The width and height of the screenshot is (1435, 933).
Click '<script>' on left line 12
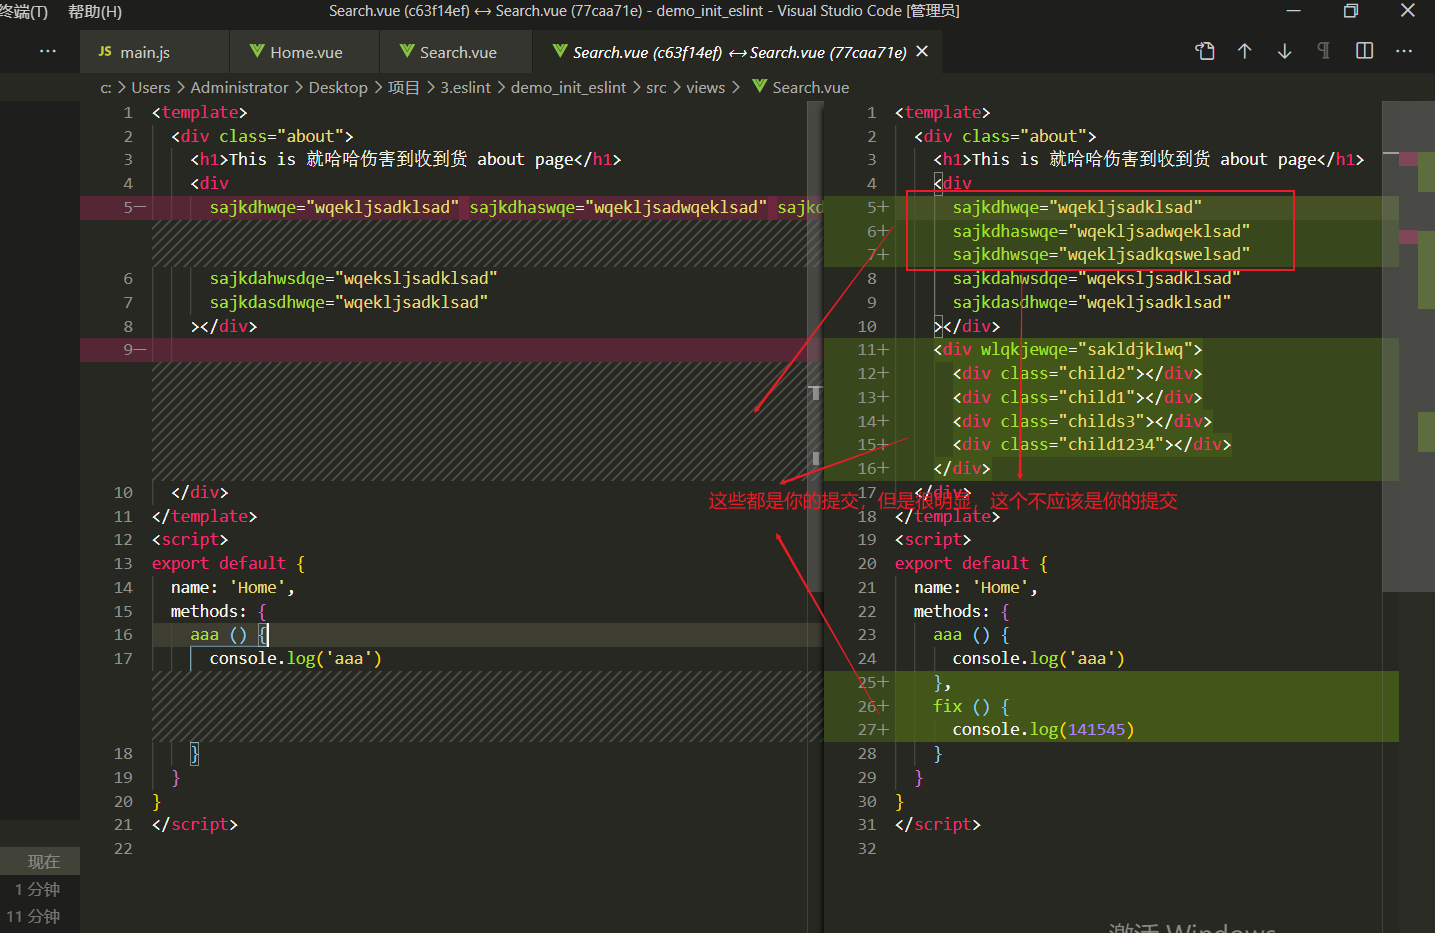pos(190,539)
